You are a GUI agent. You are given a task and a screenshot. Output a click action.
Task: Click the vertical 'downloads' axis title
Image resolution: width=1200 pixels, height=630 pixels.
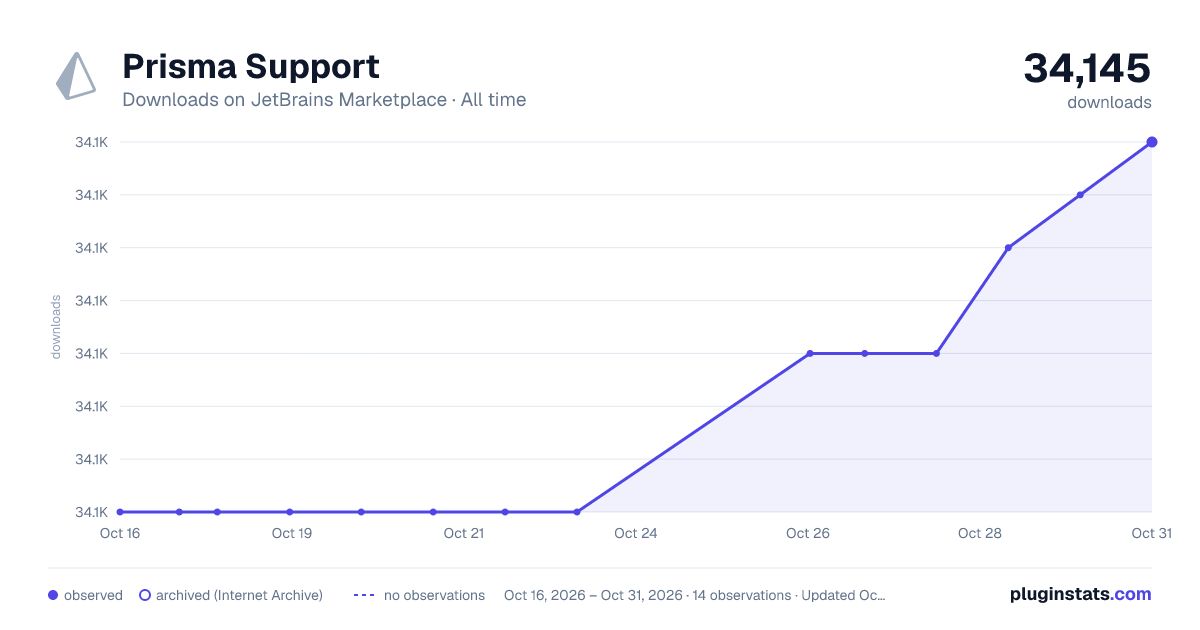[x=56, y=327]
